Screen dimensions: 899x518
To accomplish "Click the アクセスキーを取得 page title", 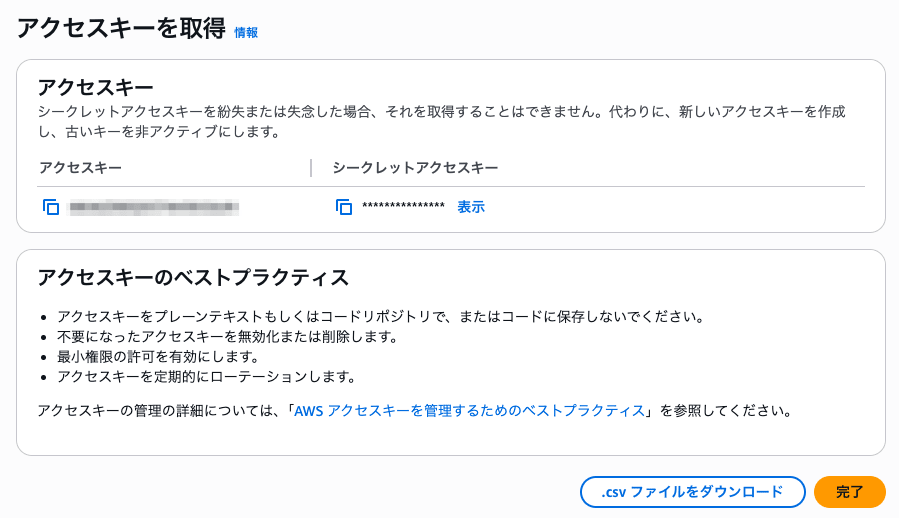I will (120, 29).
